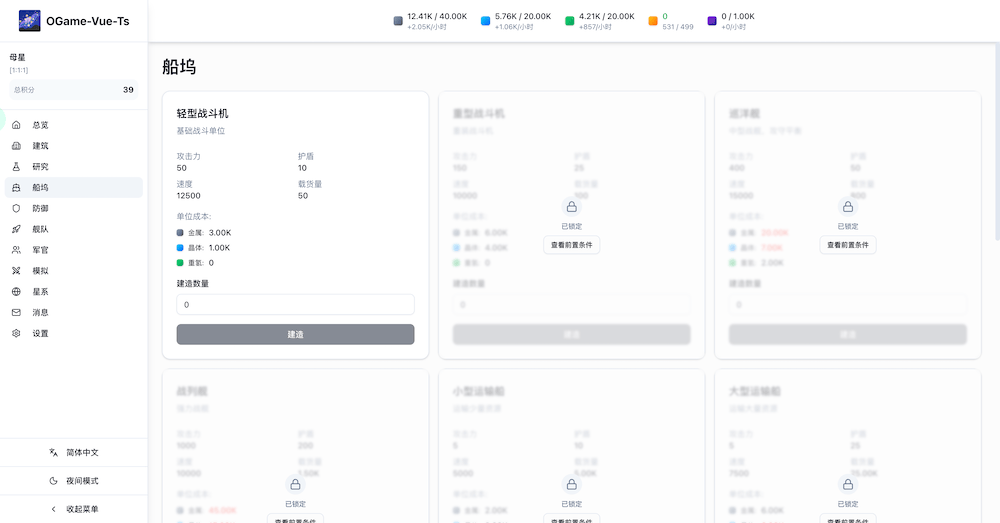Collapse sidebar with 收起菜单
1000x523 pixels.
point(74,509)
